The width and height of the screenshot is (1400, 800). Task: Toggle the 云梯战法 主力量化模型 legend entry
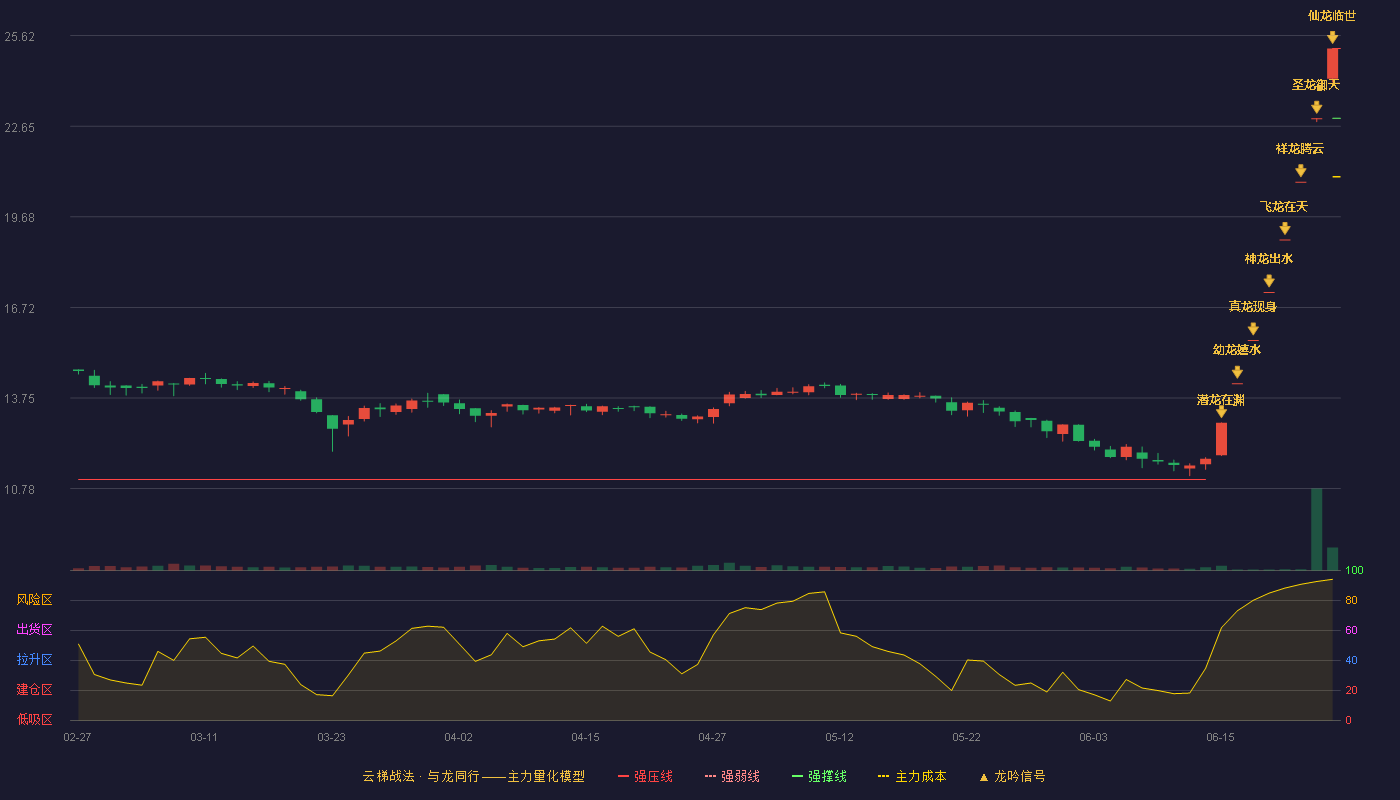click(473, 776)
